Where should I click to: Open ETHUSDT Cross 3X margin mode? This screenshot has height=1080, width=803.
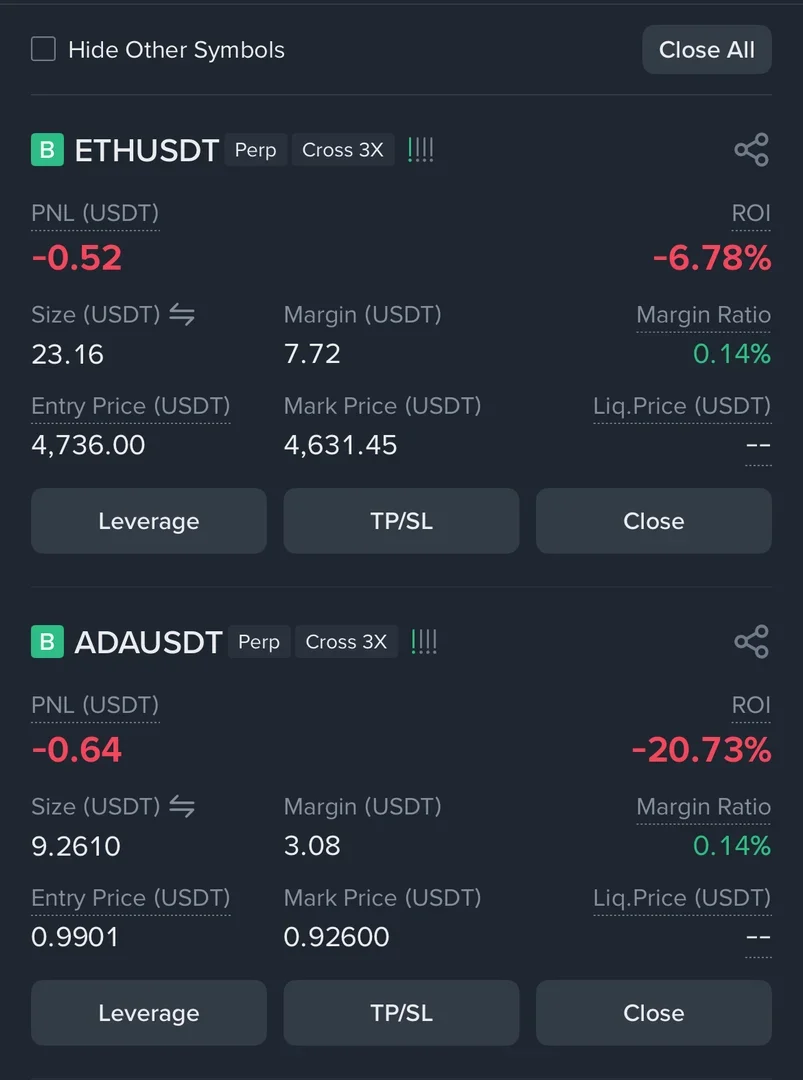pyautogui.click(x=342, y=150)
